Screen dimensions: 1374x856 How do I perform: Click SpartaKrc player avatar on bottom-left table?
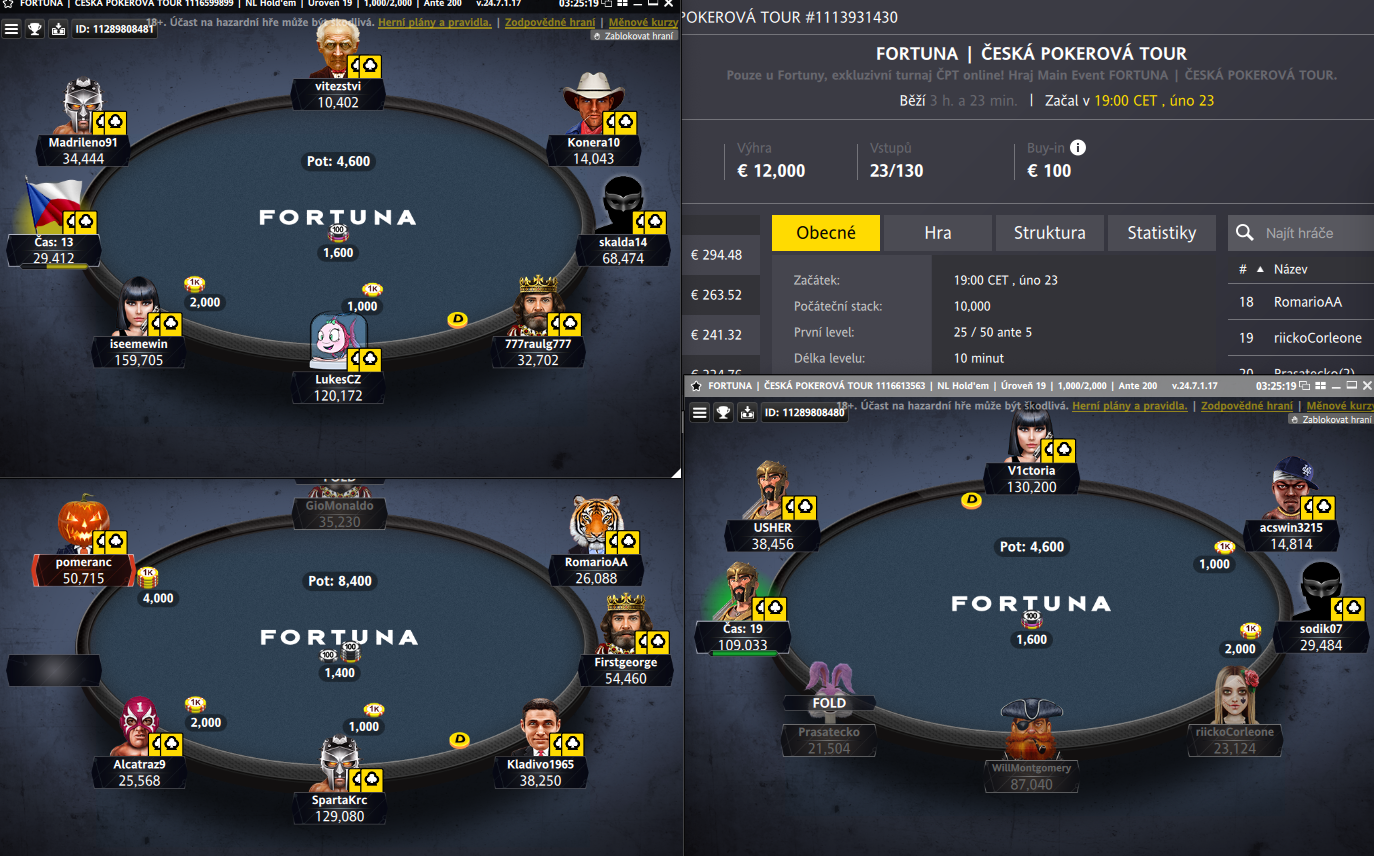(x=339, y=765)
